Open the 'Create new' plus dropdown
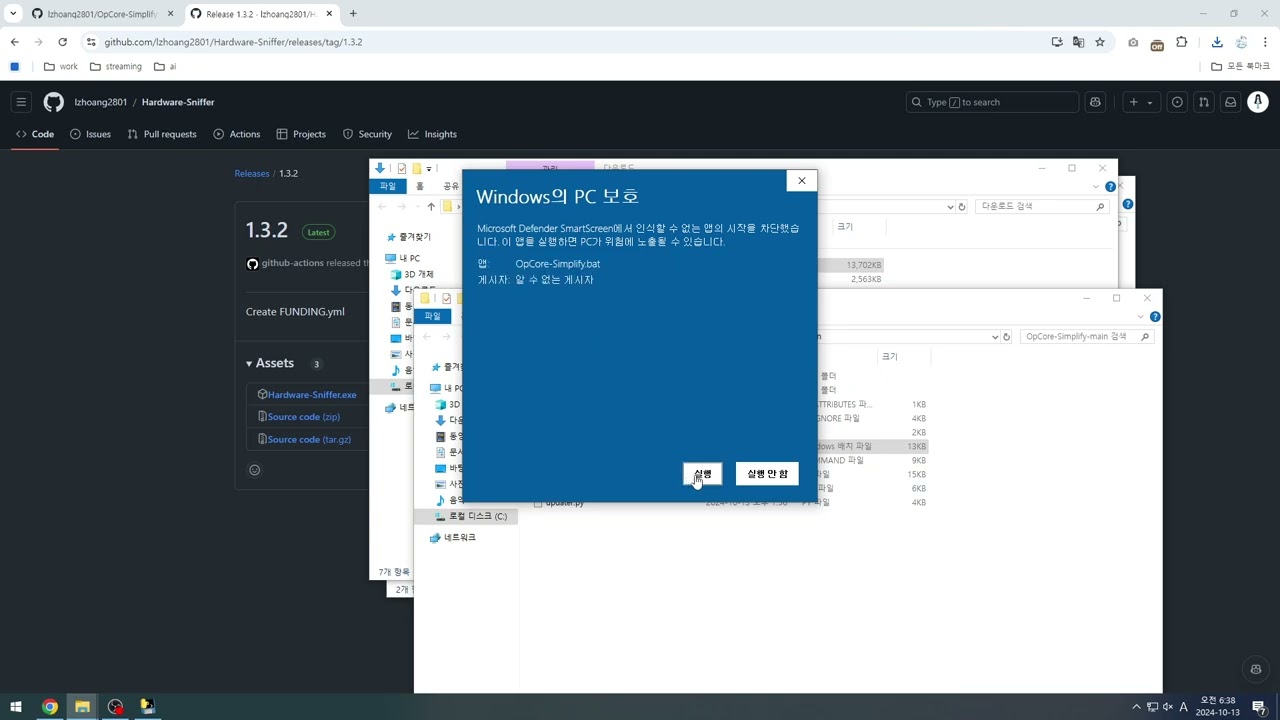1280x720 pixels. [x=1140, y=102]
